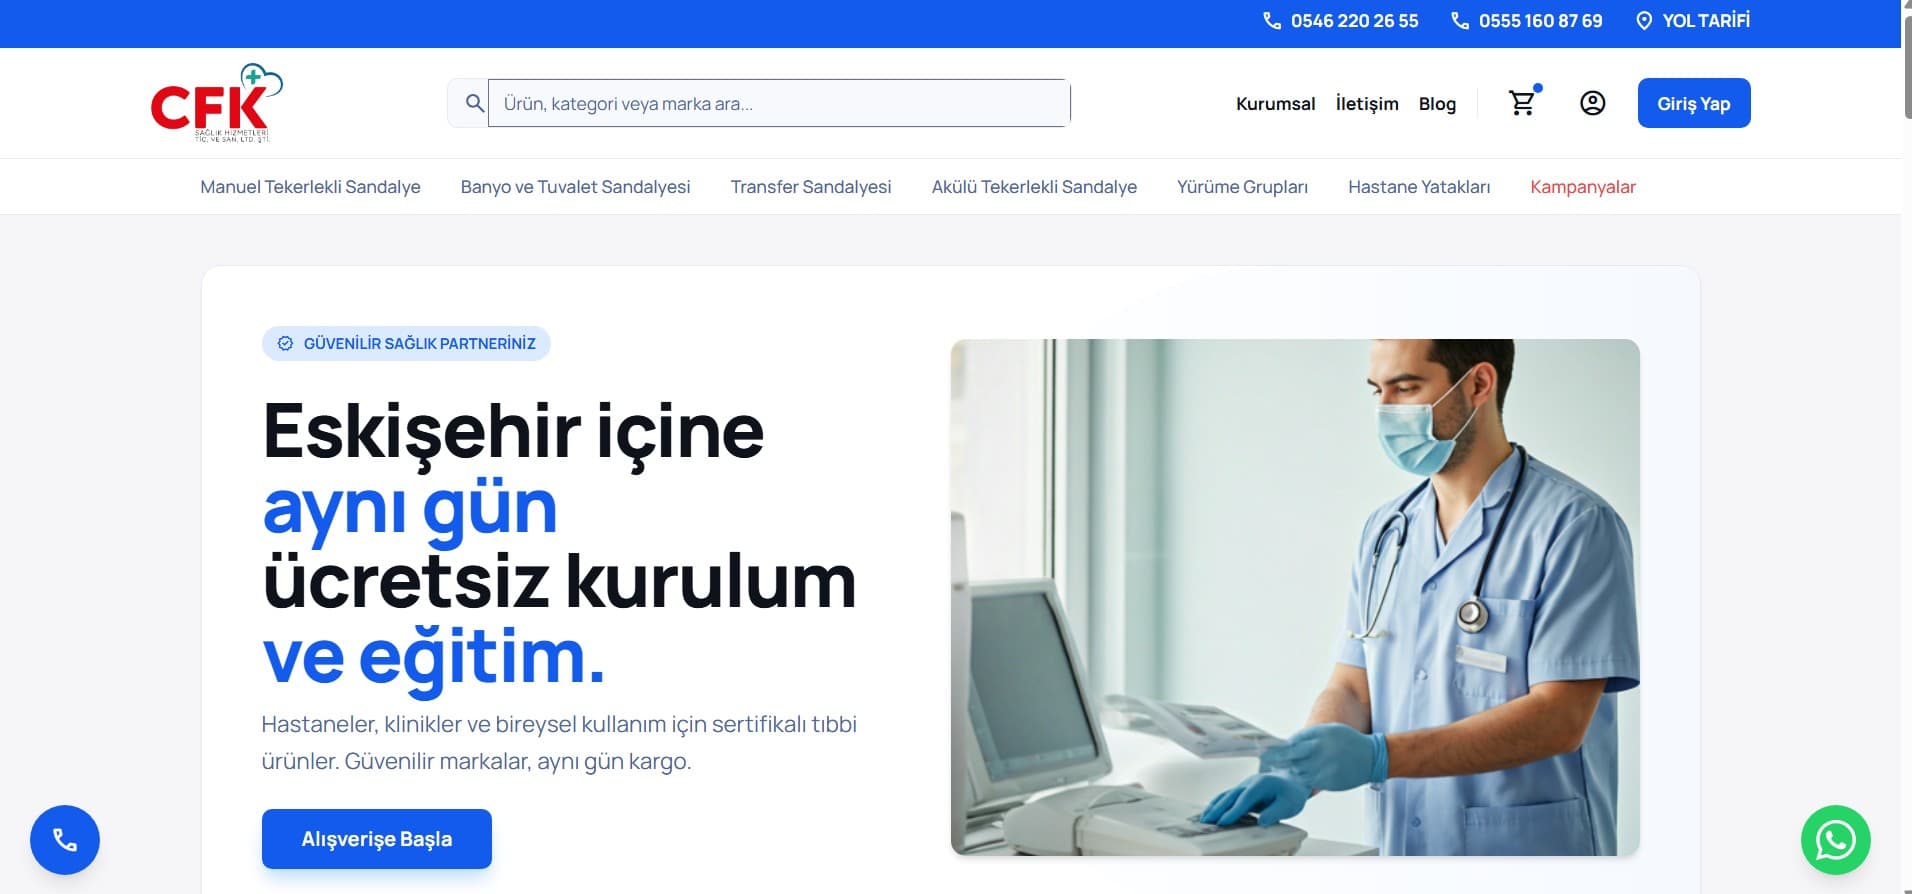Open WhatsApp chat floating button

tap(1835, 840)
